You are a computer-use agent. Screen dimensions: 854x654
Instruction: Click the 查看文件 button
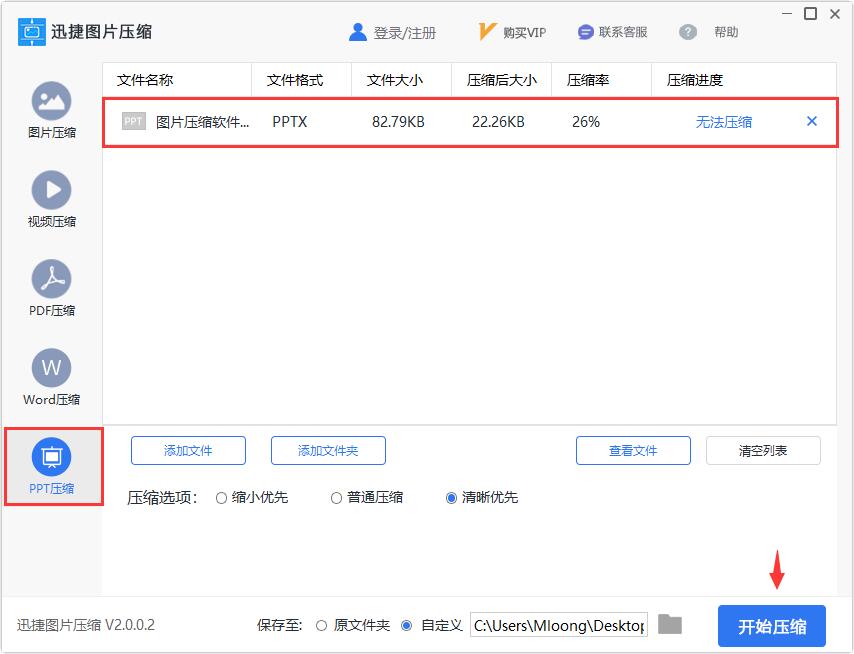[633, 450]
